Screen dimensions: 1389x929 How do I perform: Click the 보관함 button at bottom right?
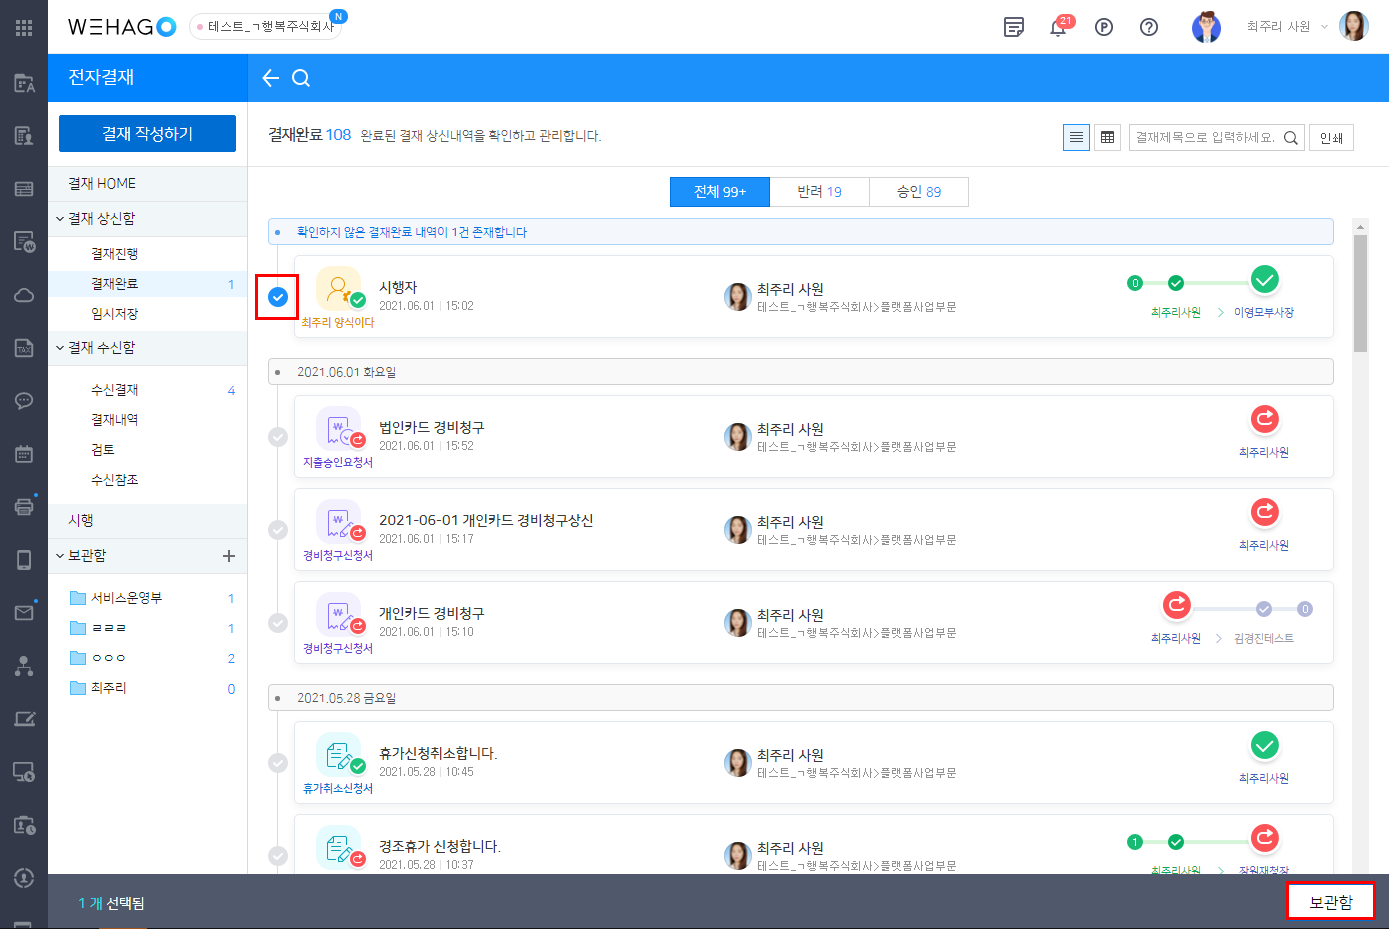[x=1330, y=902]
